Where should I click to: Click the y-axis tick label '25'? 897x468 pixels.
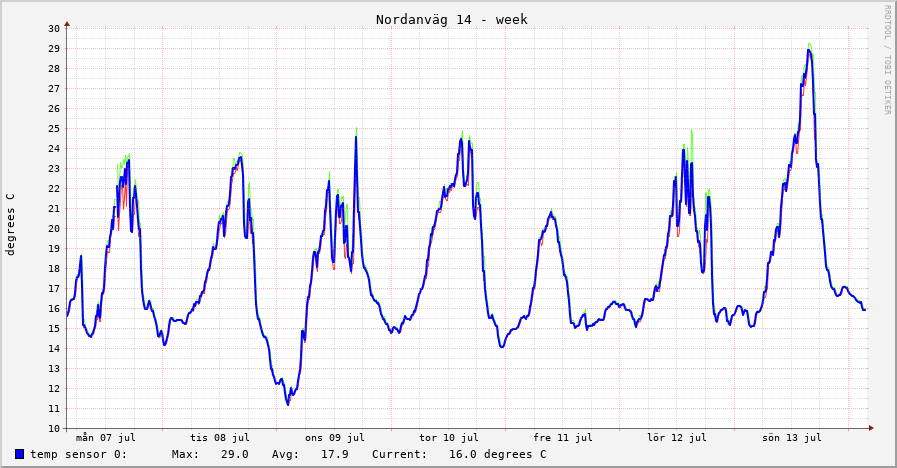[54, 129]
